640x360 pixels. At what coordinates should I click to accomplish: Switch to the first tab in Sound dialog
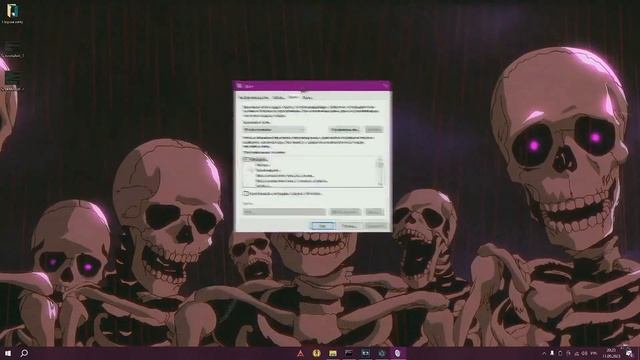click(x=253, y=98)
